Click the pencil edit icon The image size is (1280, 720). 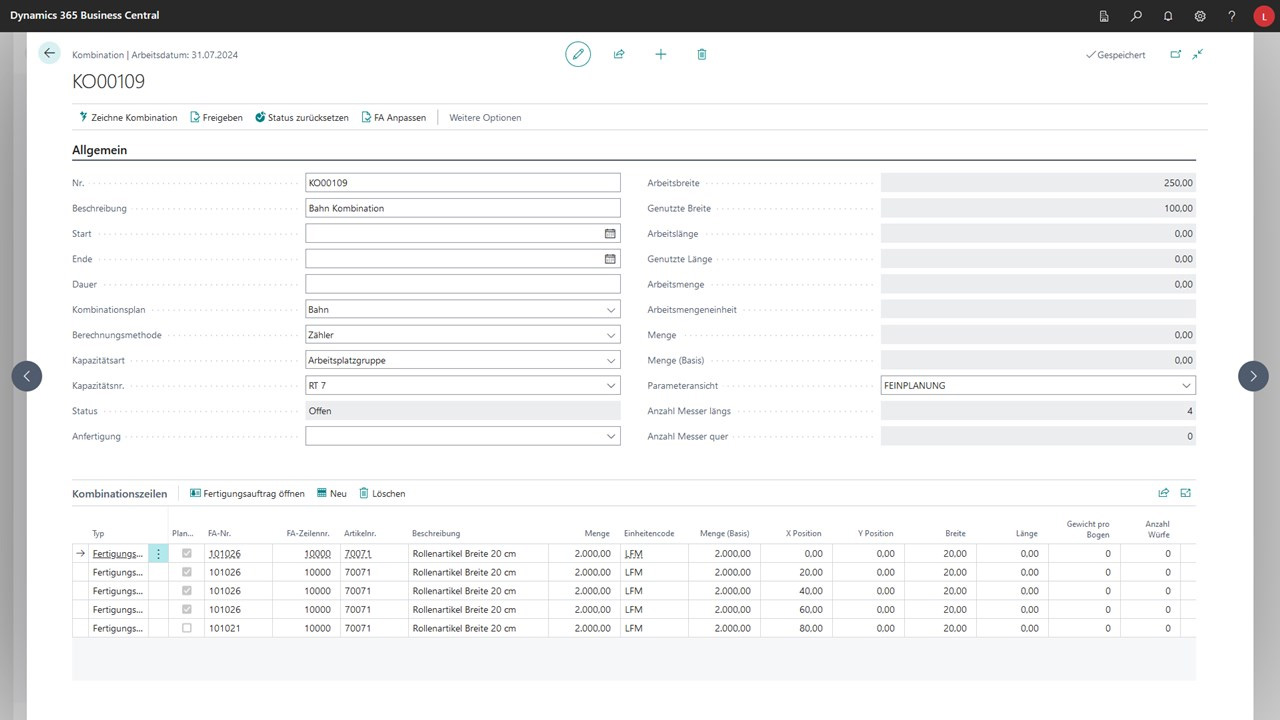578,54
